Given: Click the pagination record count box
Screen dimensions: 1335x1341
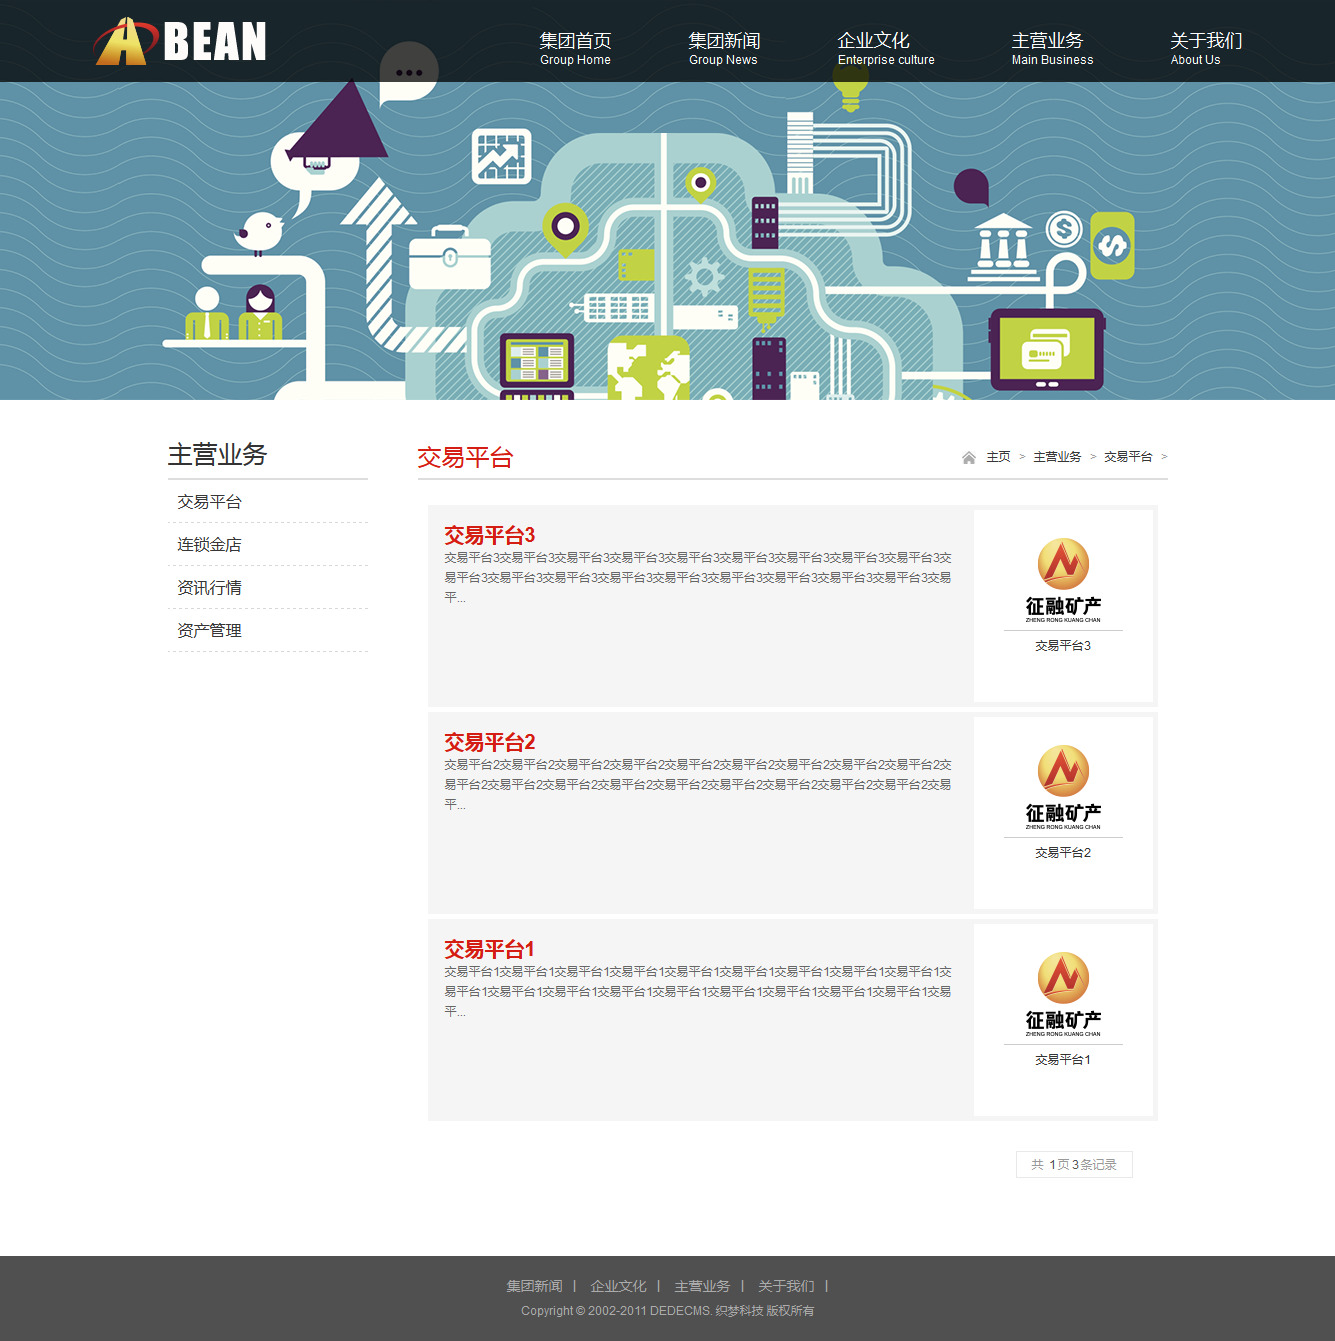Looking at the screenshot, I should tap(1074, 1165).
